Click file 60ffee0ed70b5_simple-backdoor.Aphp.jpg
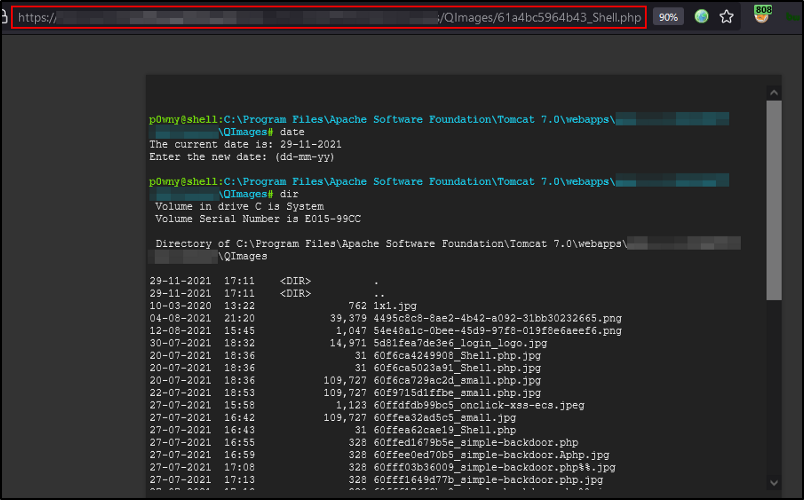 click(491, 455)
